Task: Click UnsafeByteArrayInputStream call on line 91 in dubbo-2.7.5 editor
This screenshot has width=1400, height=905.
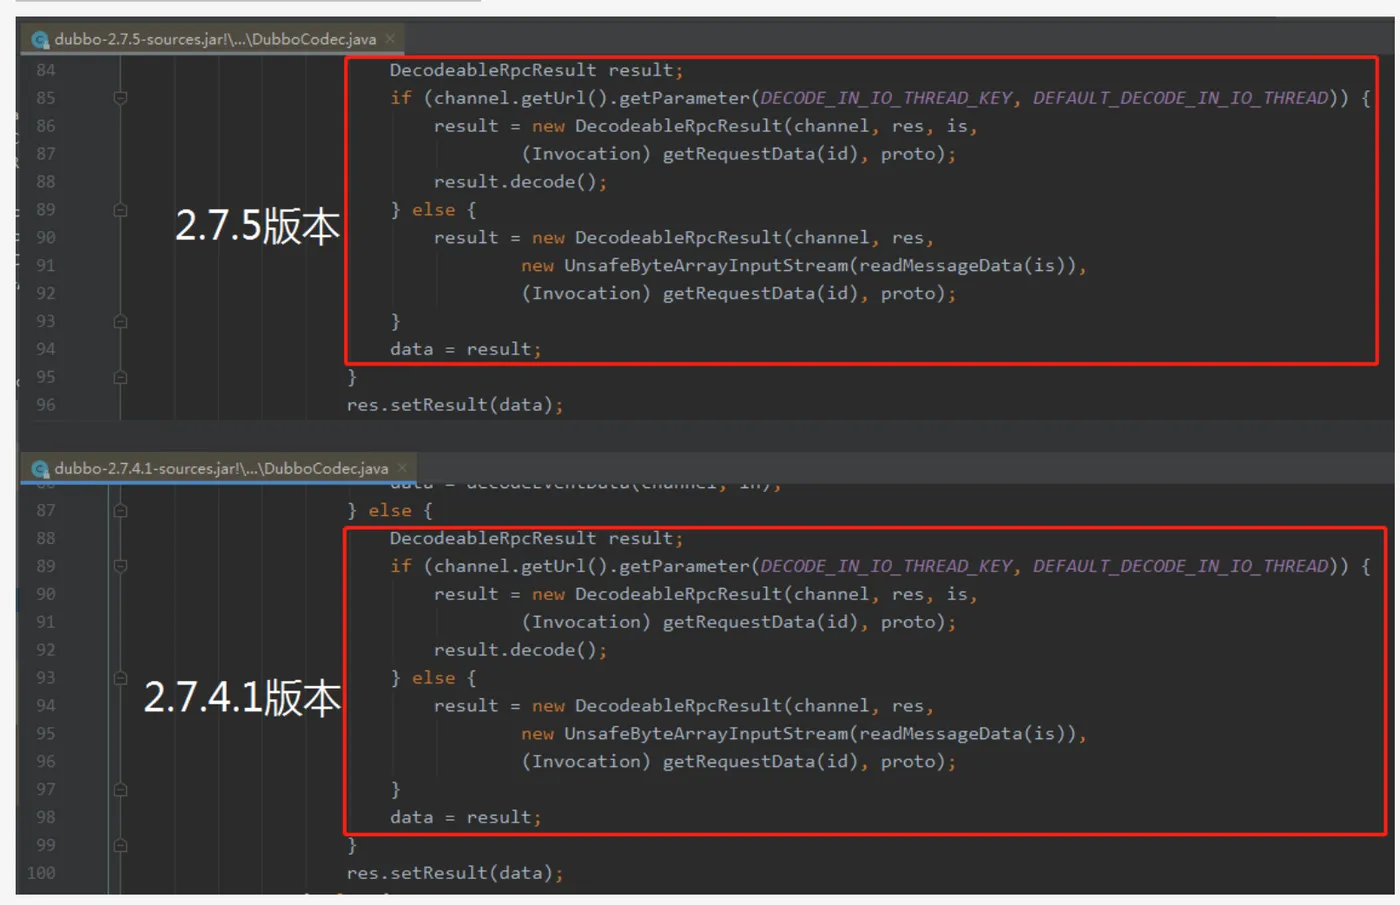Action: pyautogui.click(x=804, y=266)
